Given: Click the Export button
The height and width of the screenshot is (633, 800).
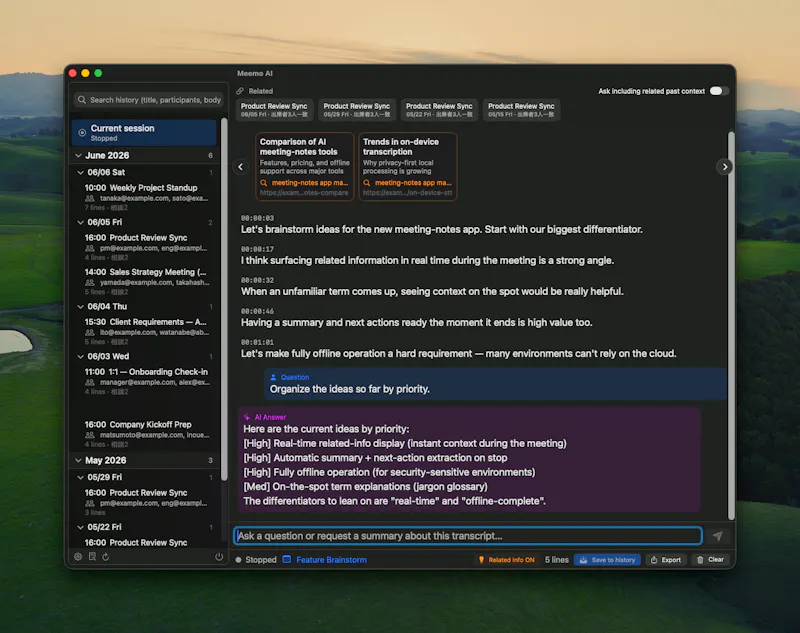Looking at the screenshot, I should coord(666,560).
